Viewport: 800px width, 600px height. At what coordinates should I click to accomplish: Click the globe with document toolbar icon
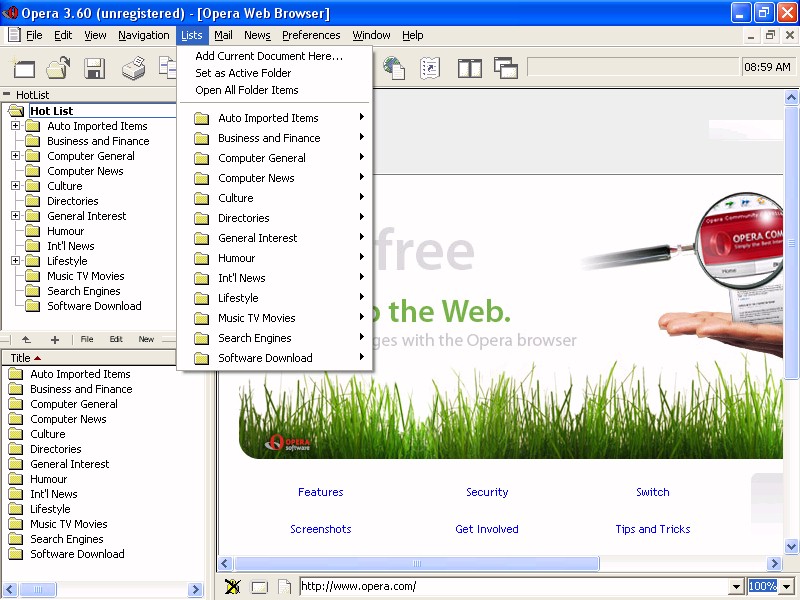pos(394,68)
